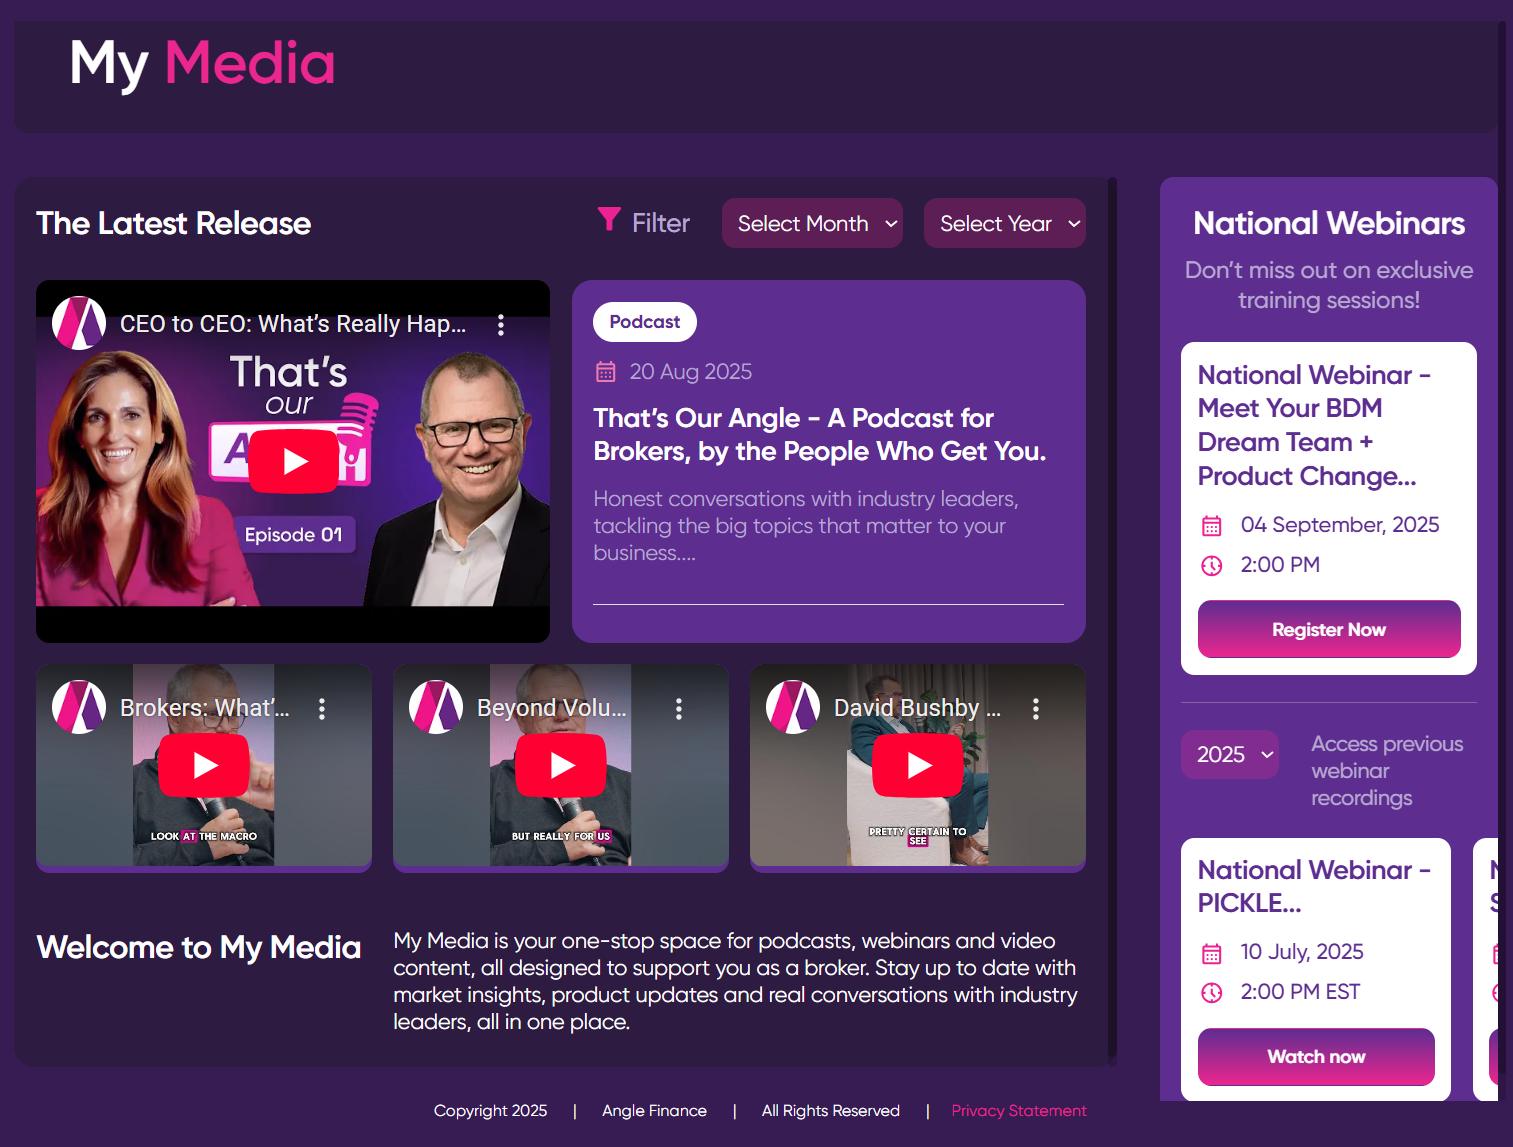Click The Latest Release heading

coord(174,223)
